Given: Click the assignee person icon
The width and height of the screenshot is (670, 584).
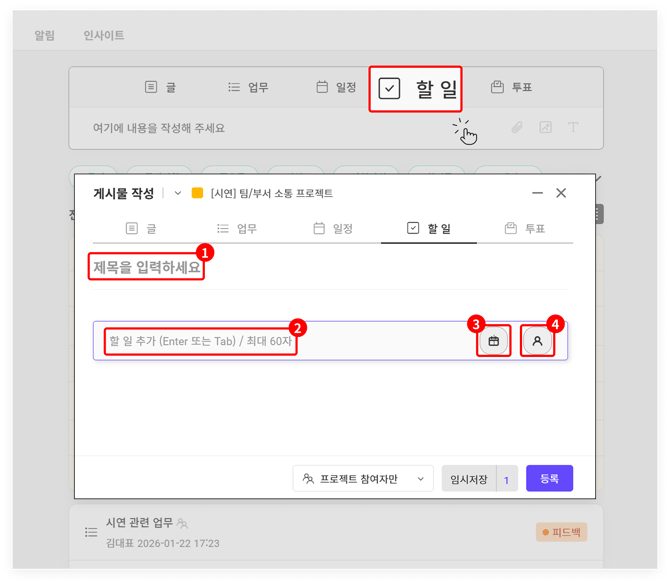Looking at the screenshot, I should [x=537, y=341].
